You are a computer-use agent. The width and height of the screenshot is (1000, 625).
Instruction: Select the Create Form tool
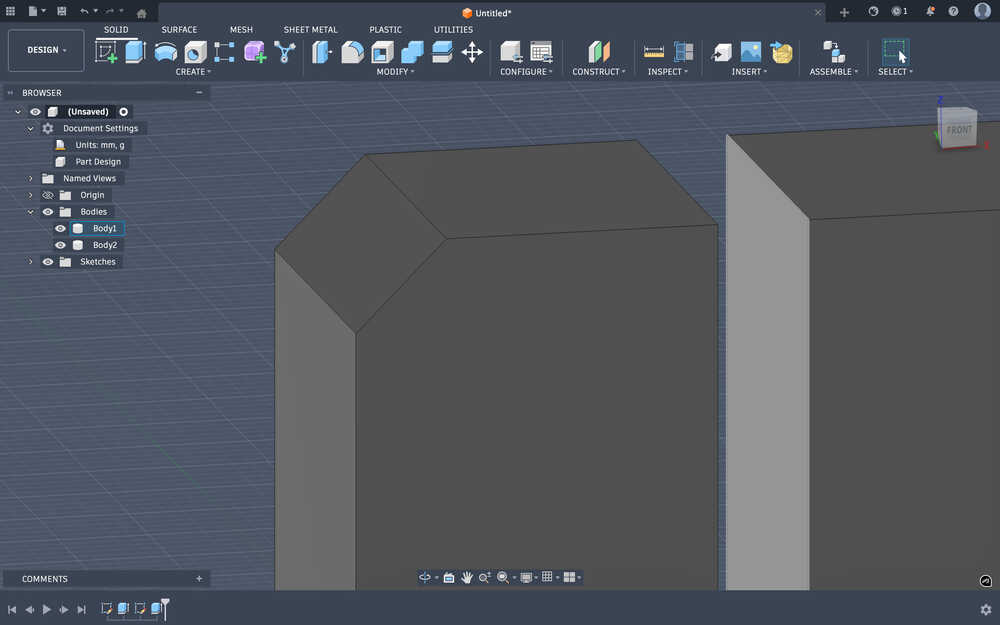point(254,52)
